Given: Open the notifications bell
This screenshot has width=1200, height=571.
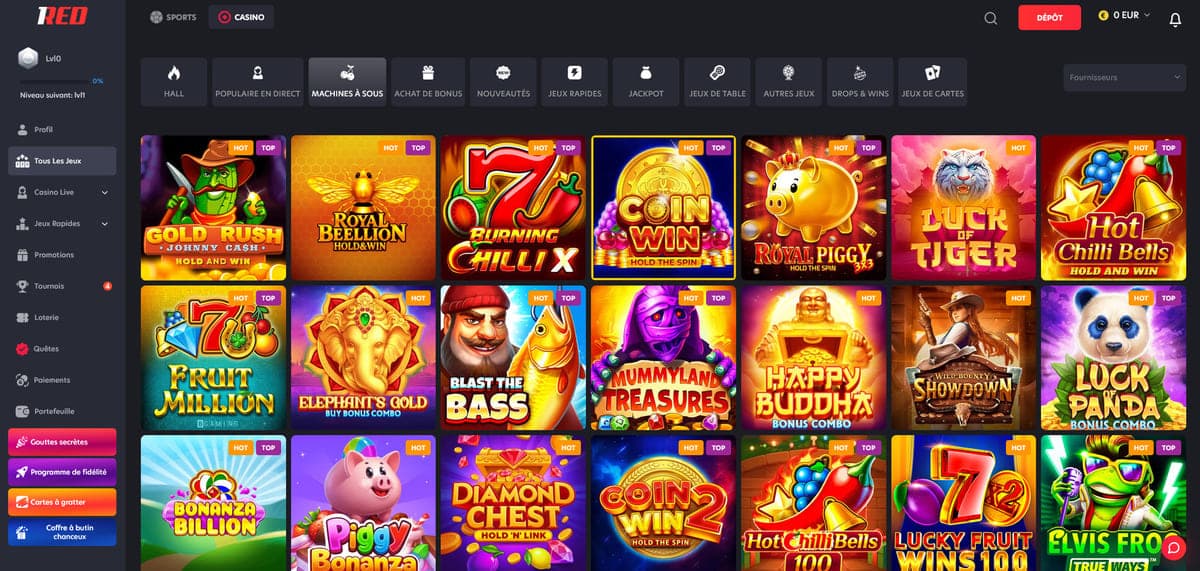Looking at the screenshot, I should (x=1175, y=18).
